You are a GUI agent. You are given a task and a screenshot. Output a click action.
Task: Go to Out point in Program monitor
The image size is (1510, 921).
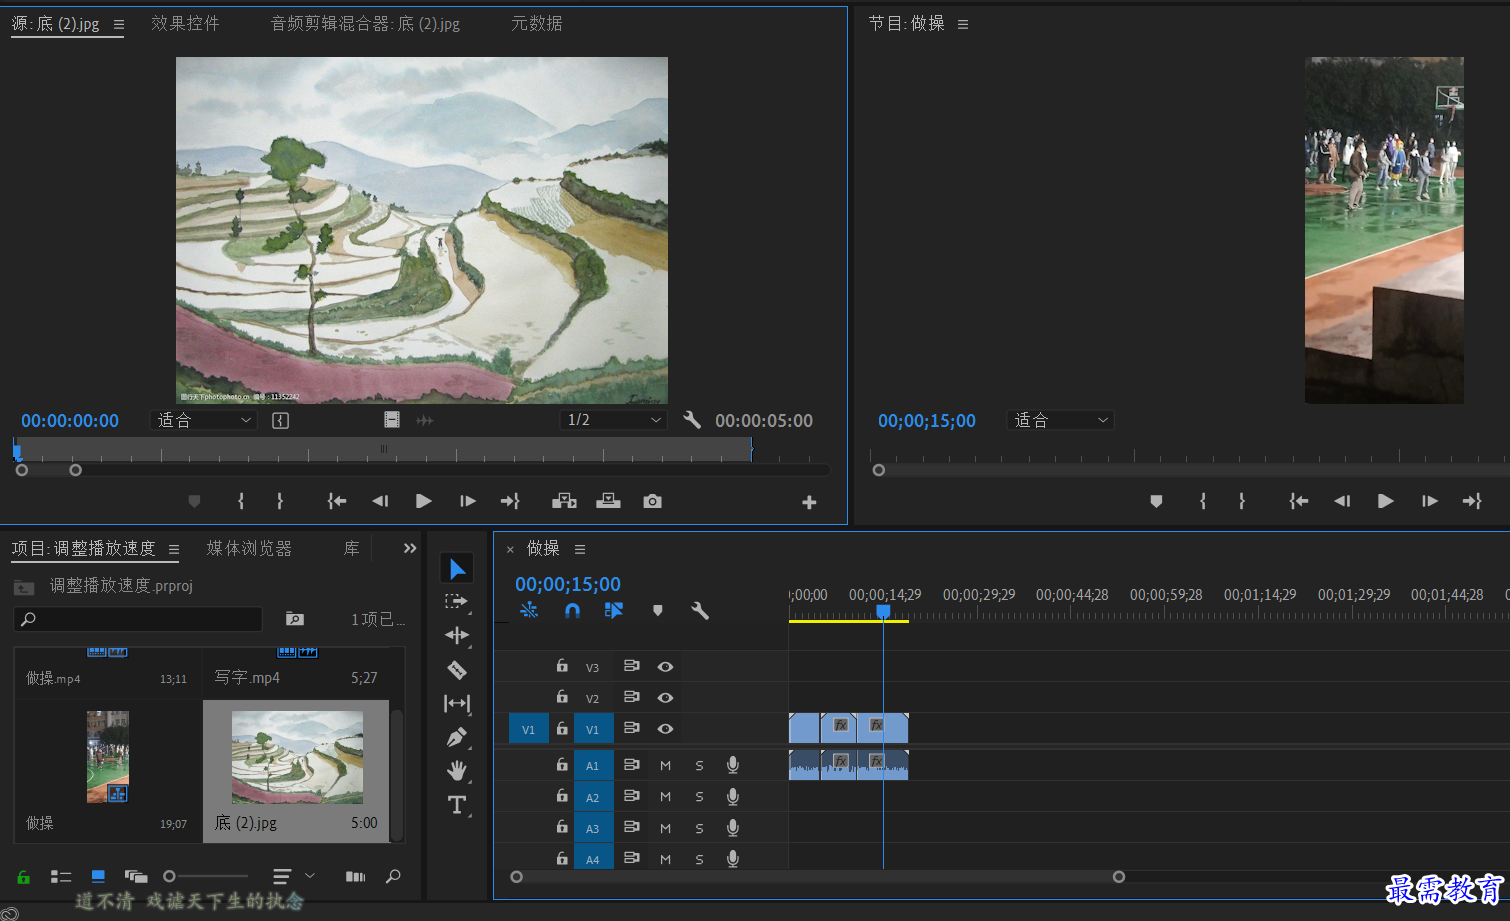pos(1472,501)
